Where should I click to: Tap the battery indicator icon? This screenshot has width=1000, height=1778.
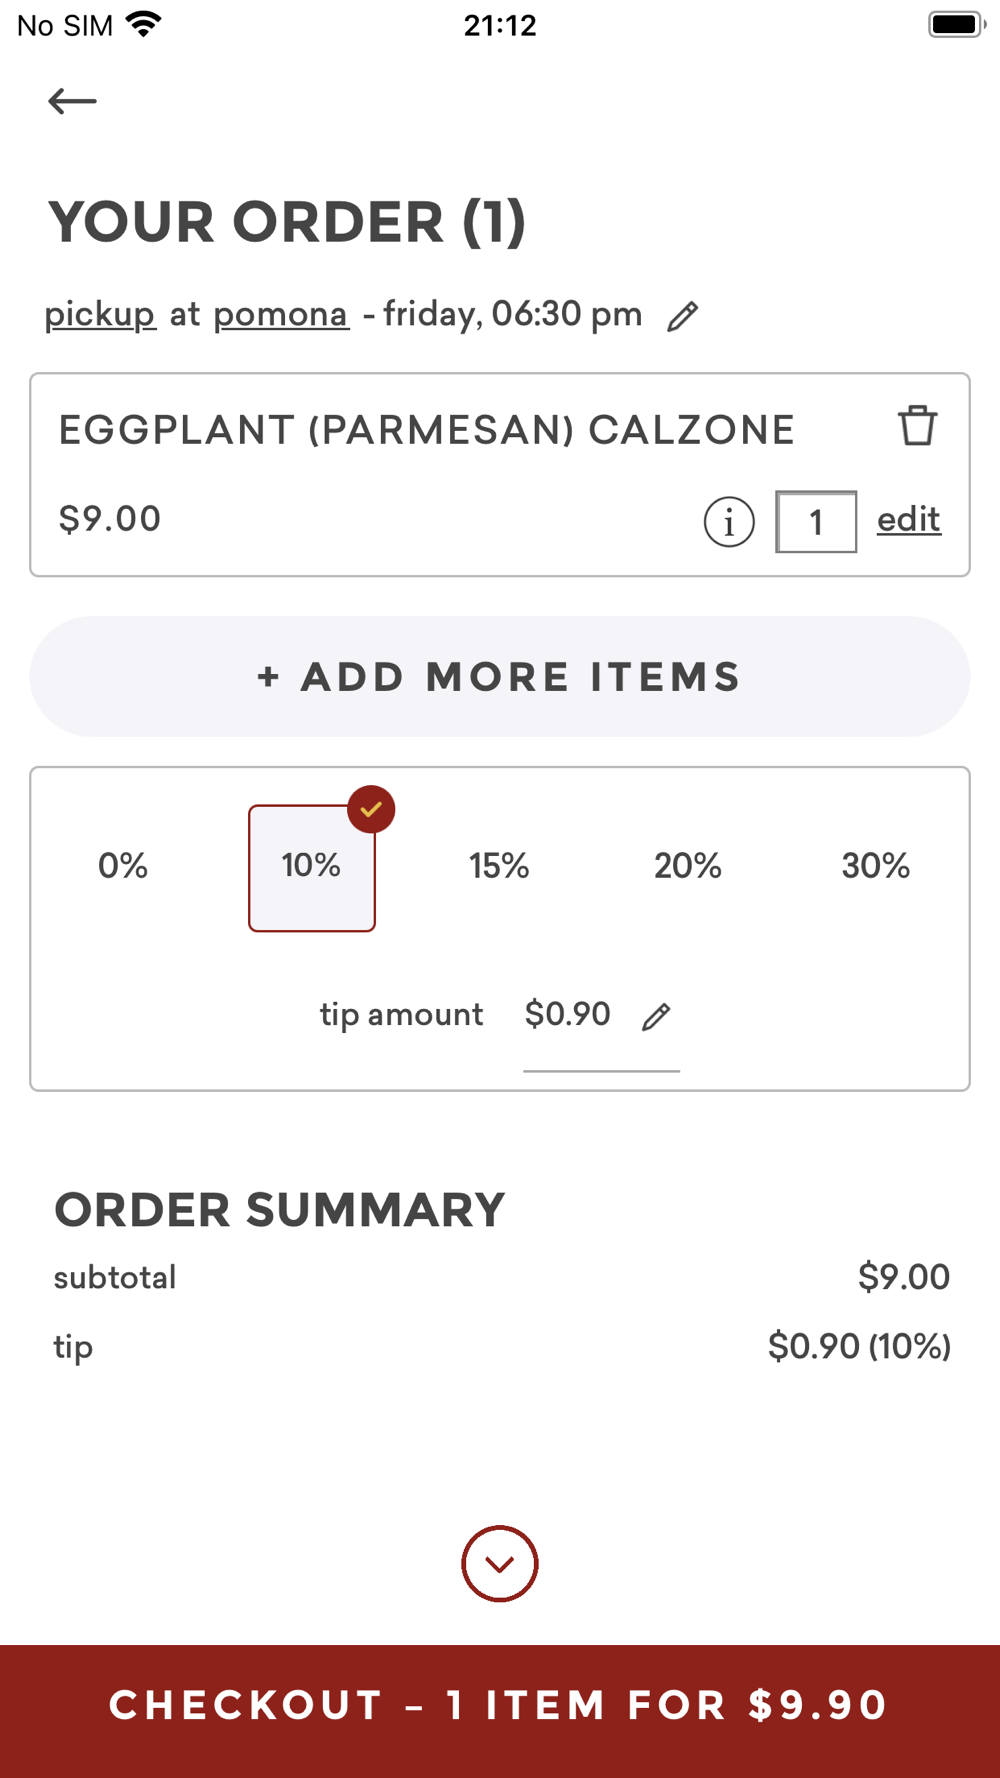pos(956,24)
